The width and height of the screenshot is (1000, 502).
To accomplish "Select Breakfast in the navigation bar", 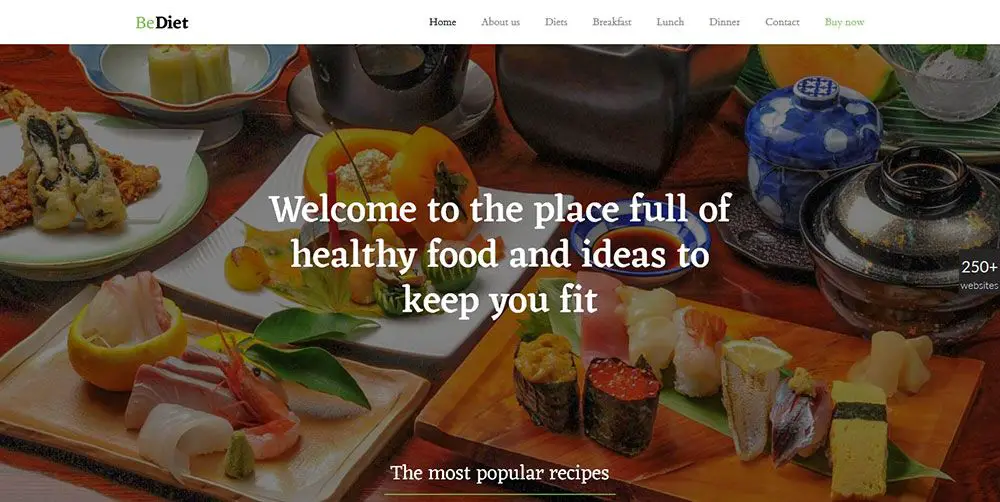I will pos(612,22).
